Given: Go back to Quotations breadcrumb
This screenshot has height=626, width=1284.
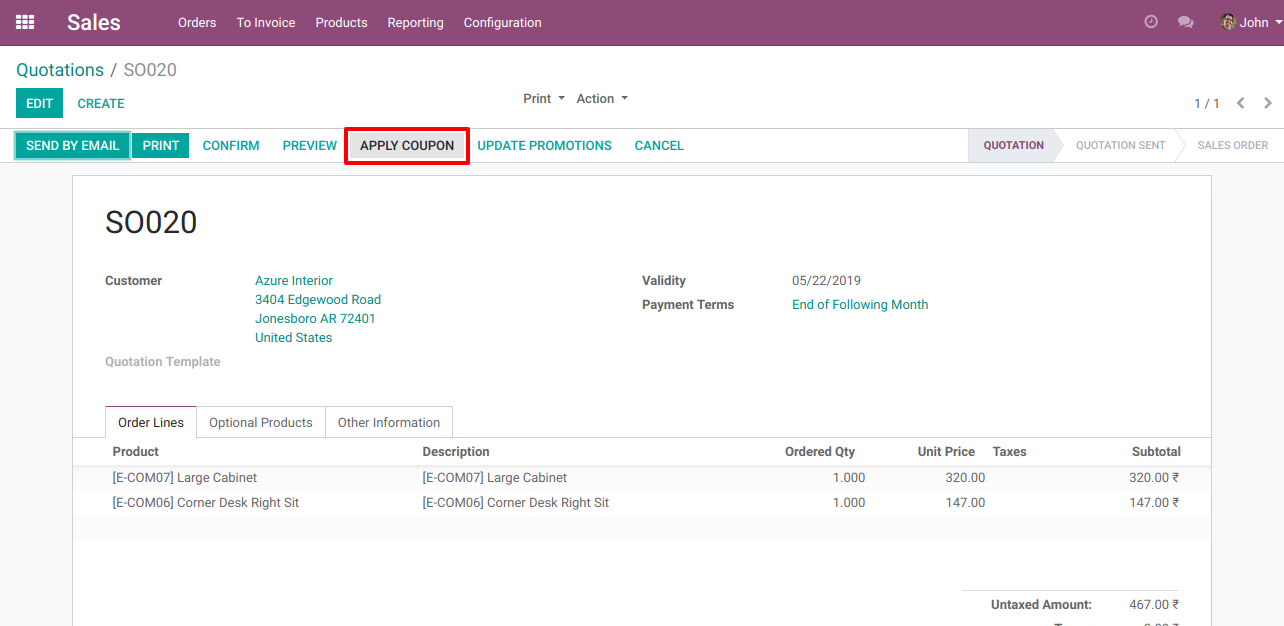Looking at the screenshot, I should pos(60,70).
